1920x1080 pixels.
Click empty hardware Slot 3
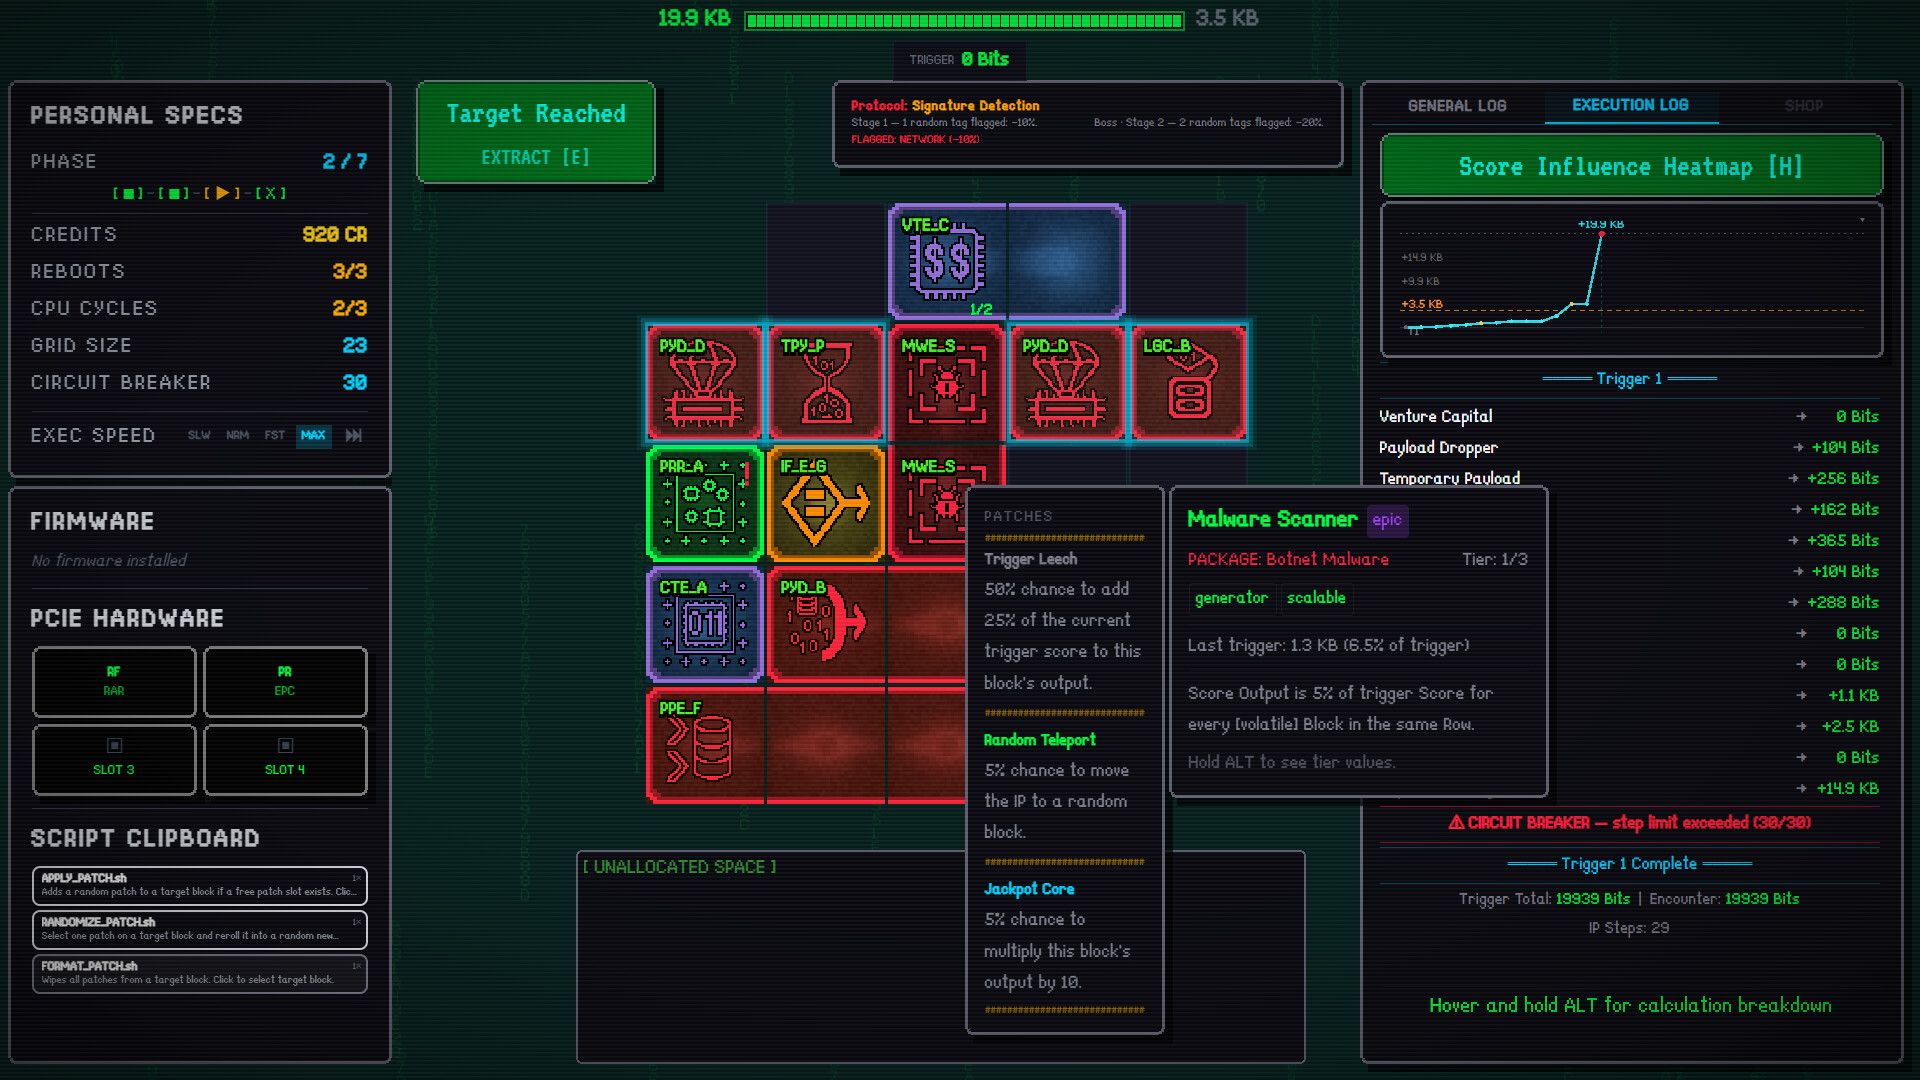tap(114, 759)
